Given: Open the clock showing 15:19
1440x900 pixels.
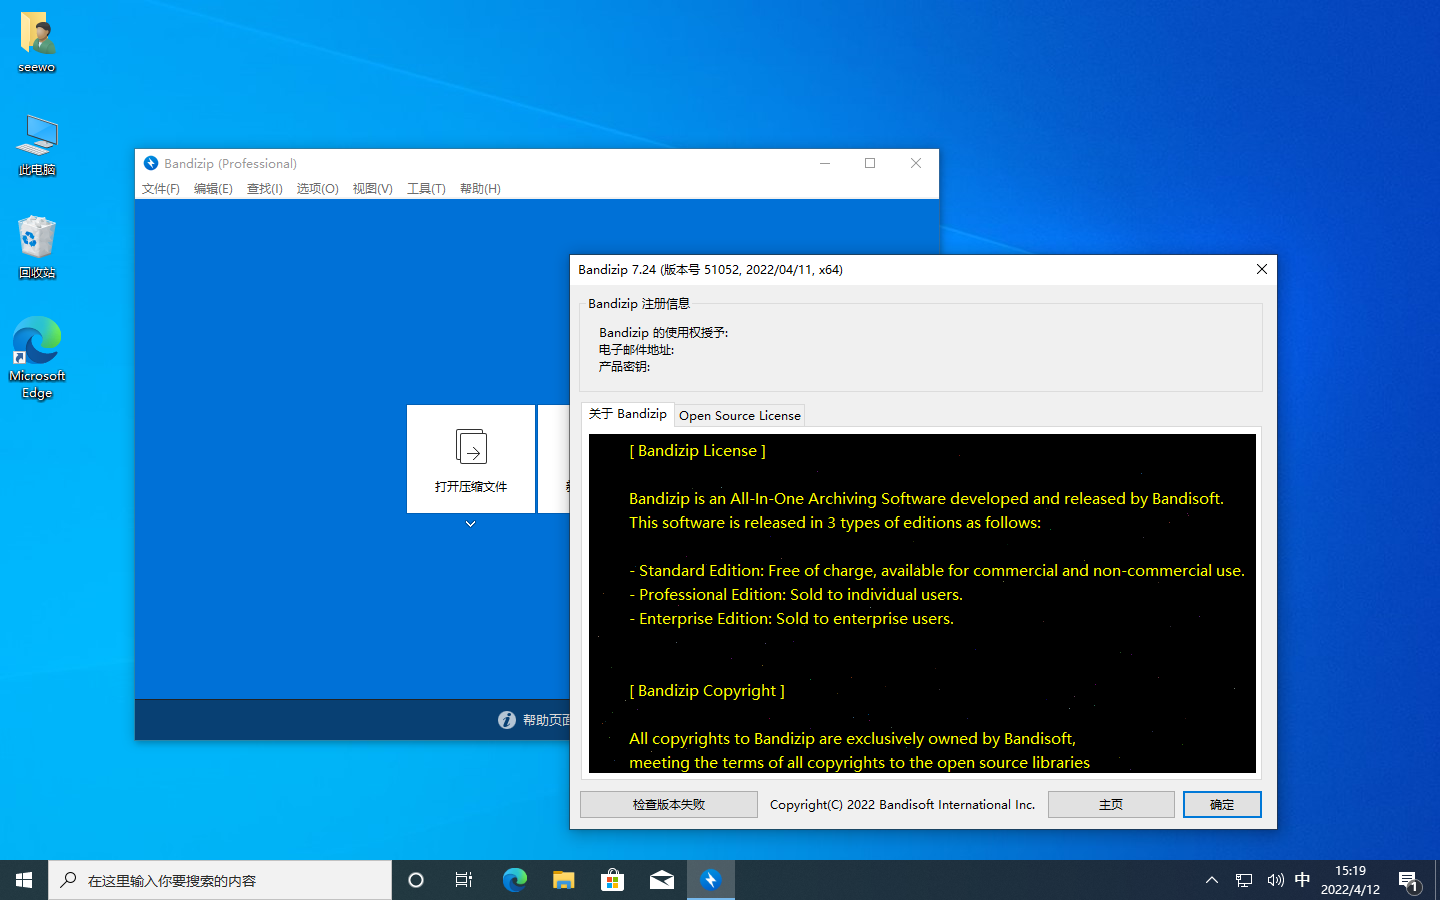Looking at the screenshot, I should coord(1350,880).
